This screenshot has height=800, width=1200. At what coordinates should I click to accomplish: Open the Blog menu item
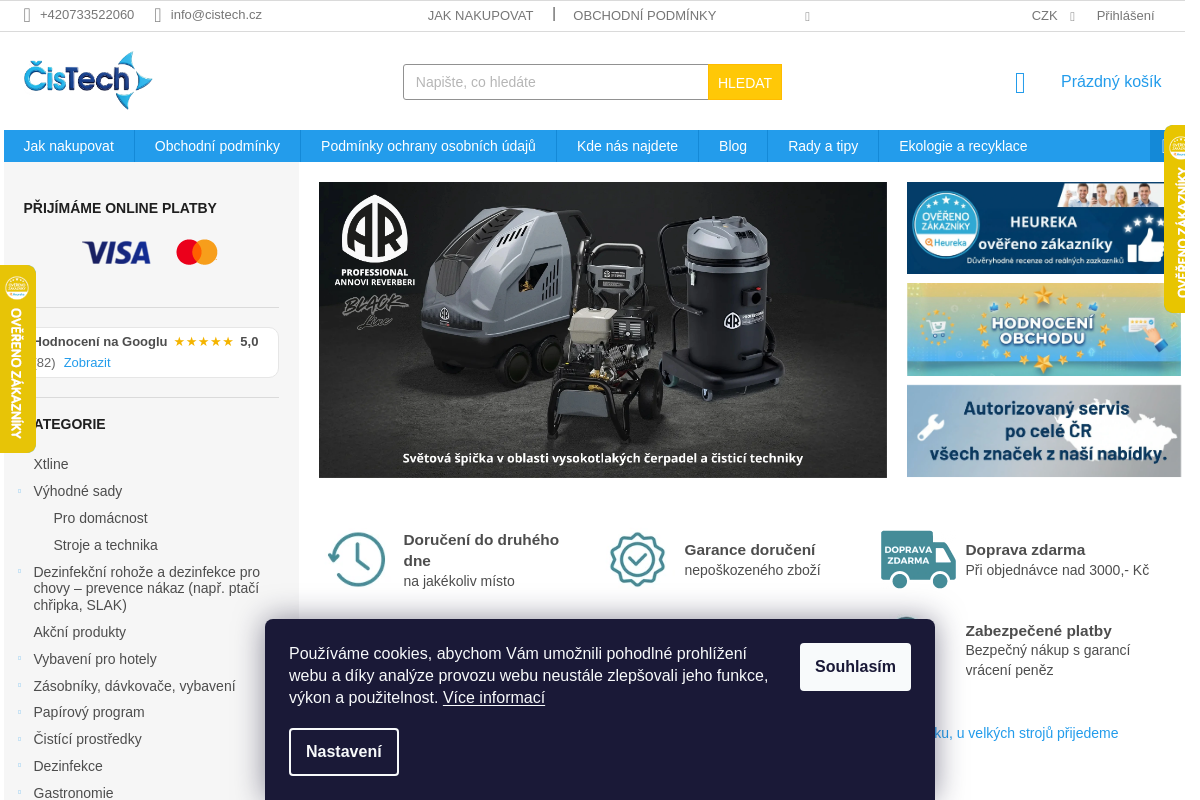(x=733, y=146)
